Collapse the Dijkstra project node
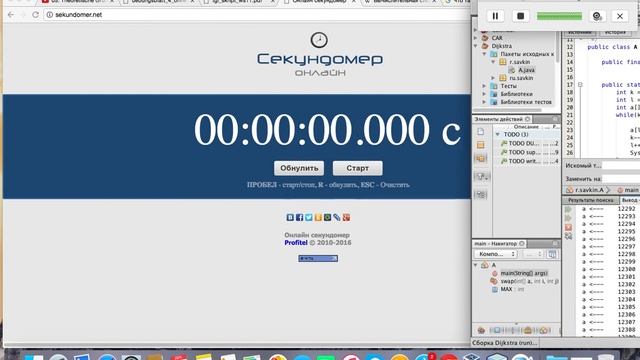 [476, 46]
